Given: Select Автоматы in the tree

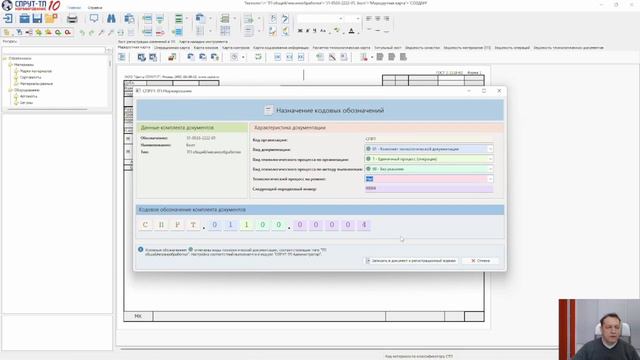Looking at the screenshot, I should (x=29, y=96).
